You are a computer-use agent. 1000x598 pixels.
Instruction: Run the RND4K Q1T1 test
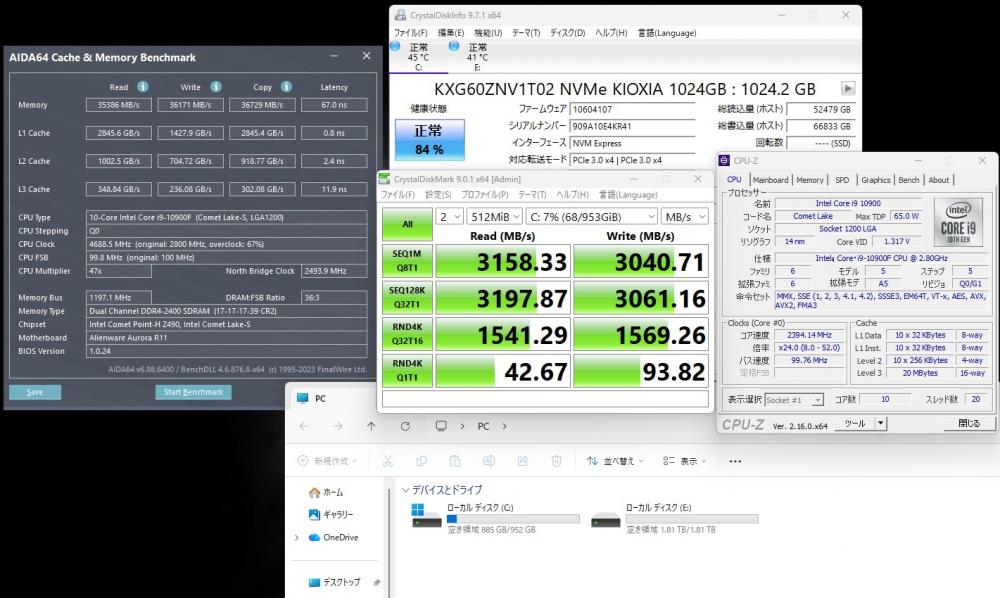coord(408,371)
